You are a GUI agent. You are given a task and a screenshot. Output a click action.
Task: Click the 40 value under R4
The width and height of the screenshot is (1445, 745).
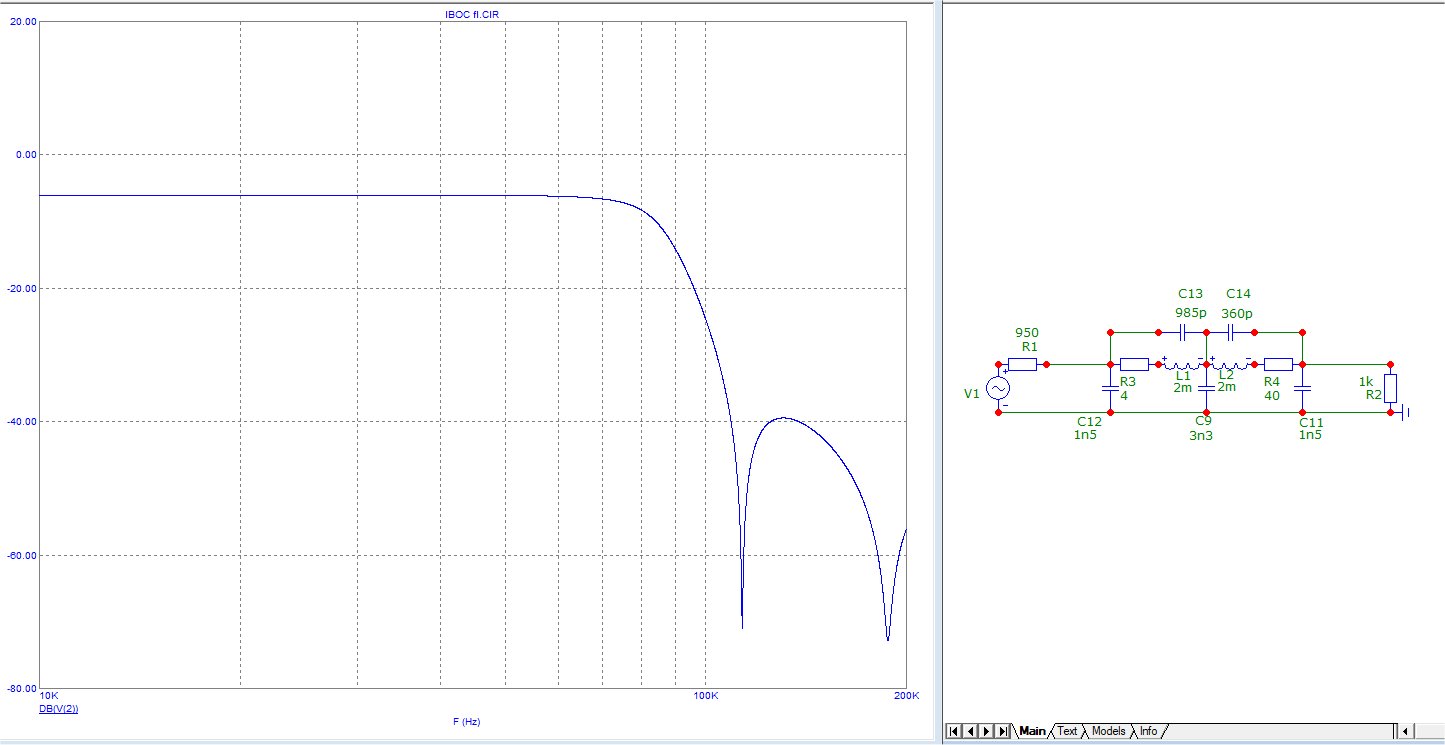coord(1271,396)
